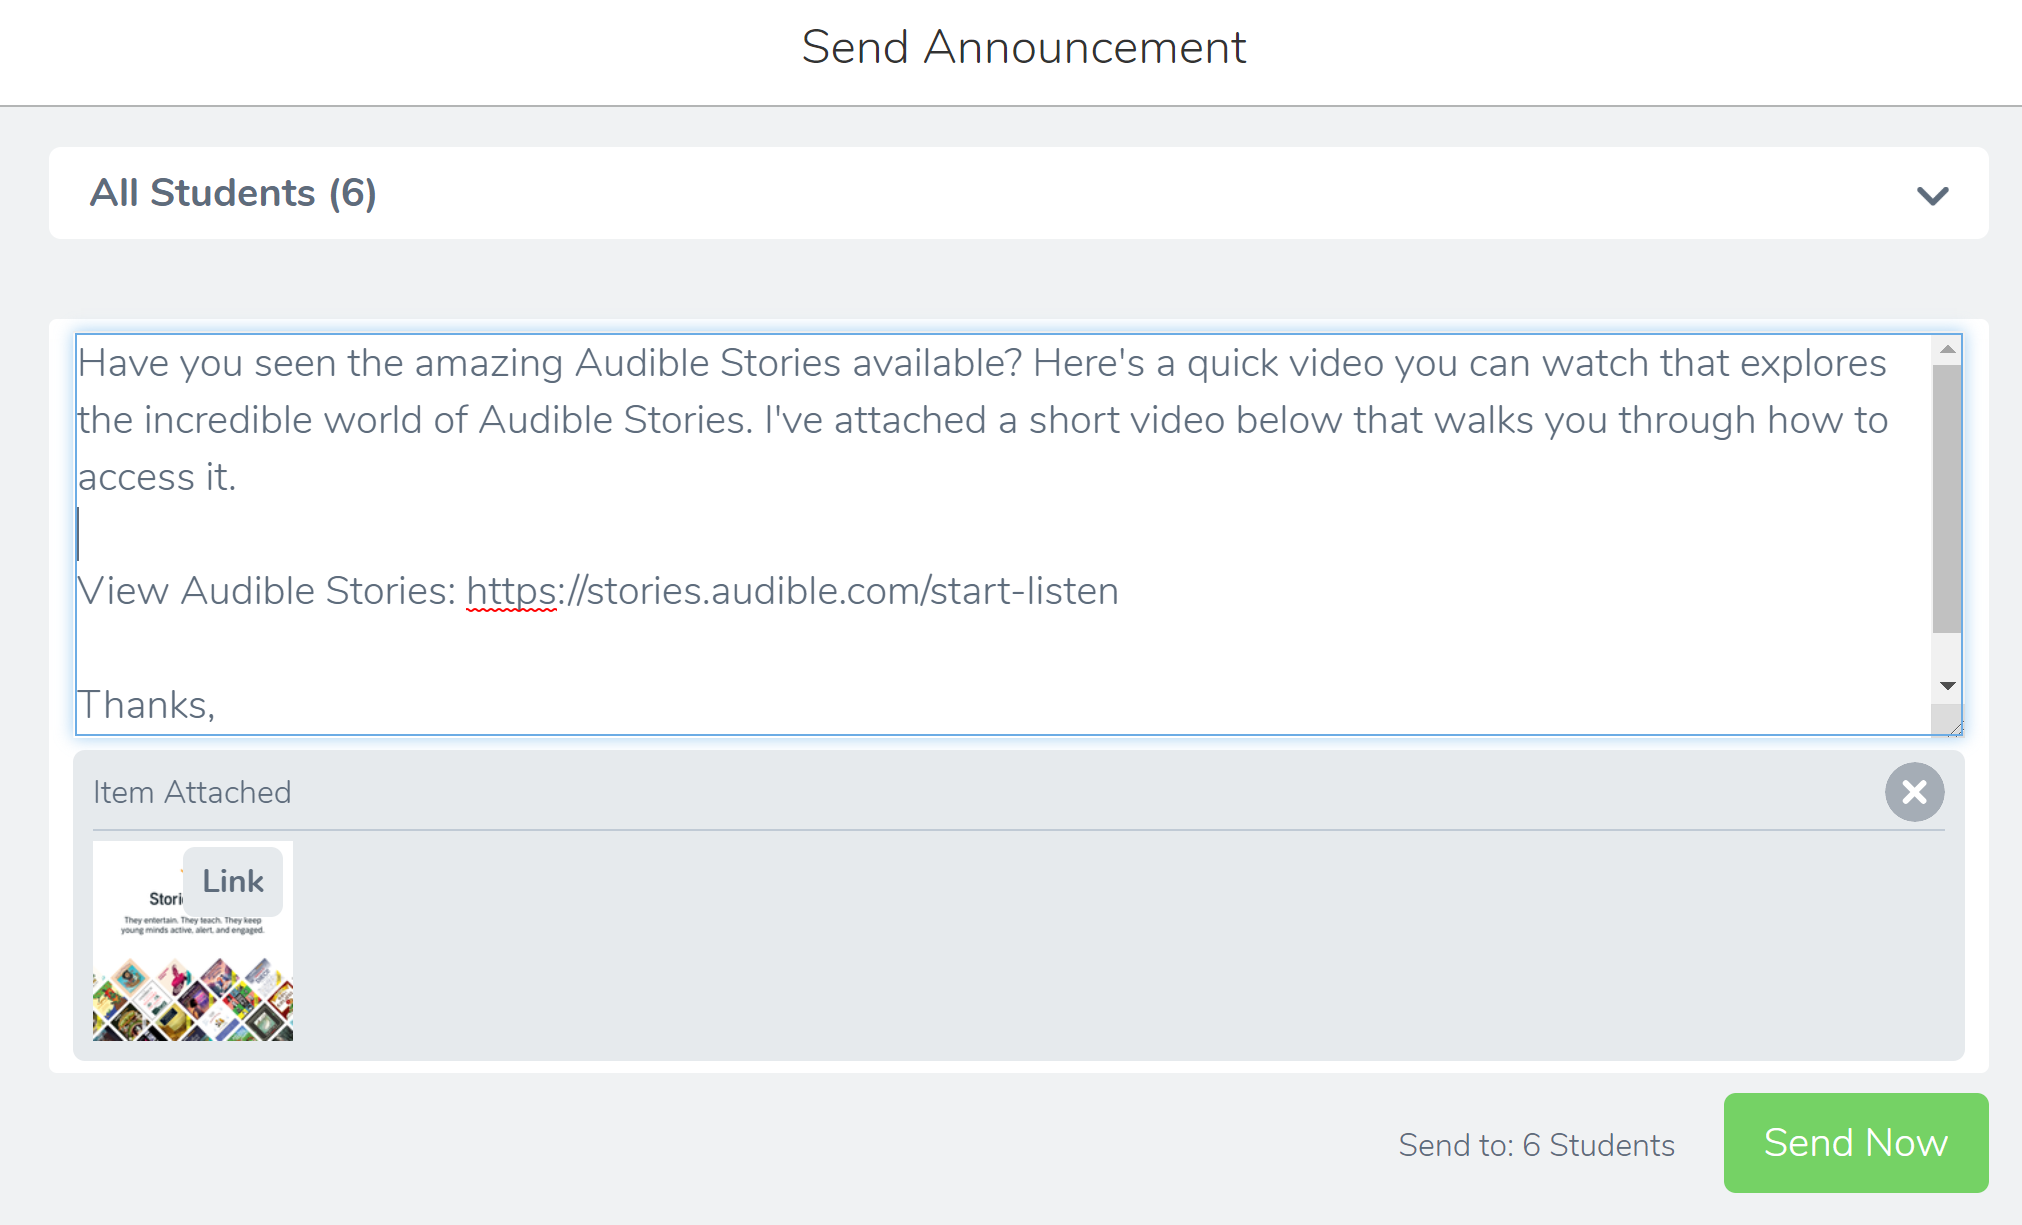This screenshot has height=1225, width=2022.
Task: Remove the attached item with the X button
Action: pos(1914,792)
